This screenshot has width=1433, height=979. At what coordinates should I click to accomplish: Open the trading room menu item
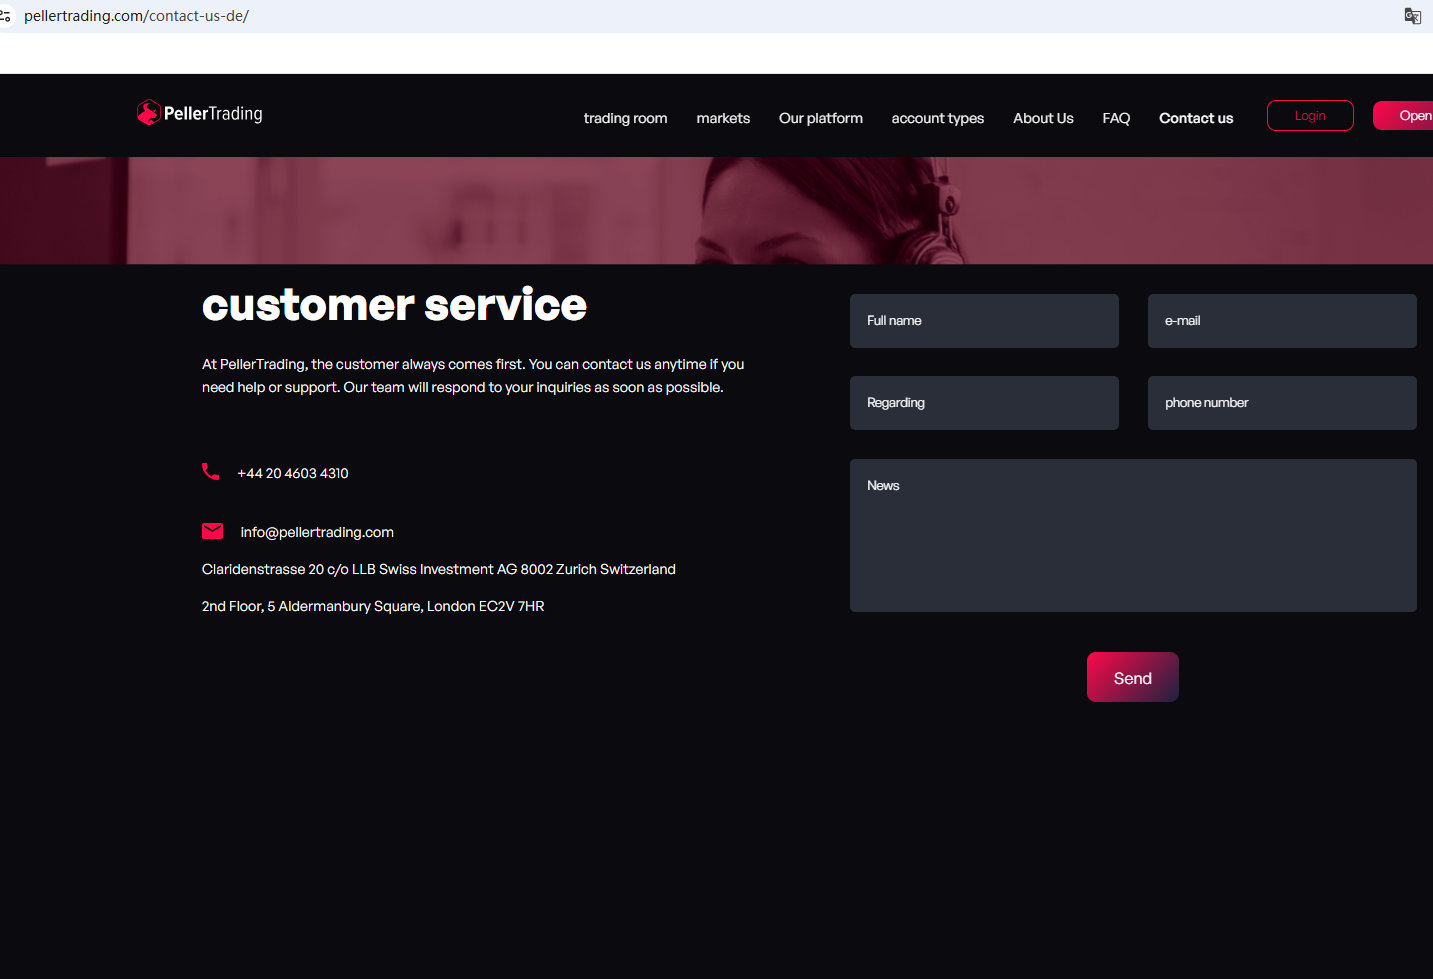pyautogui.click(x=626, y=118)
